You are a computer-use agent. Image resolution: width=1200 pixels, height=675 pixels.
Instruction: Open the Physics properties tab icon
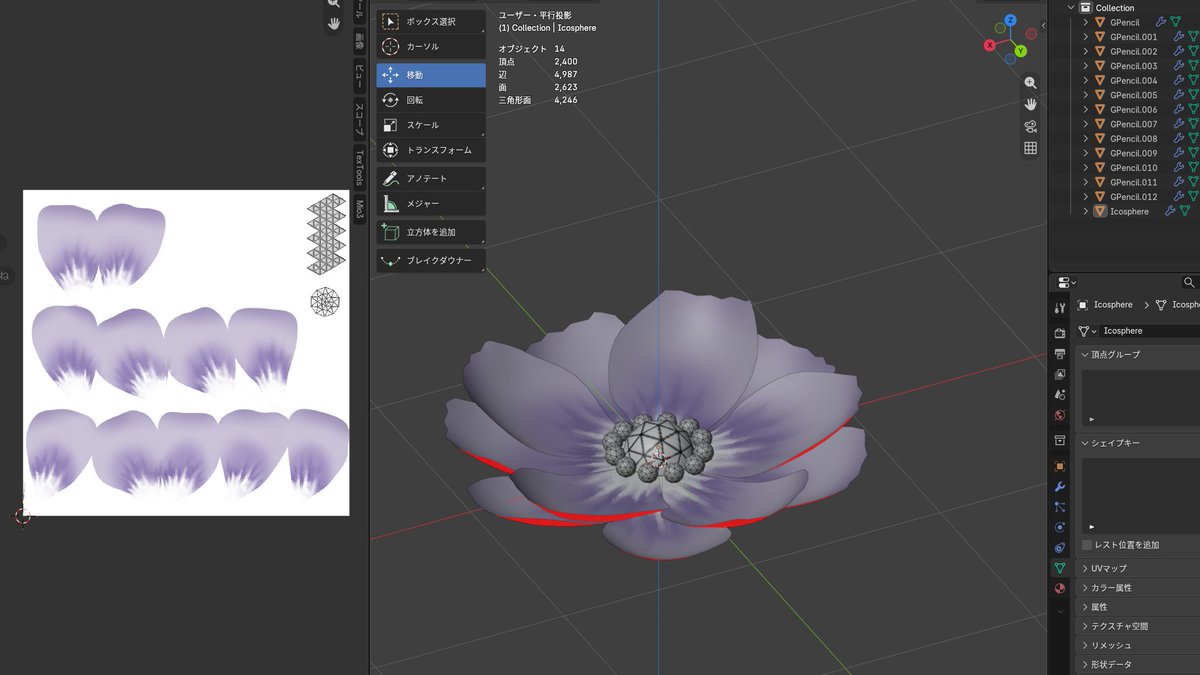[1060, 527]
